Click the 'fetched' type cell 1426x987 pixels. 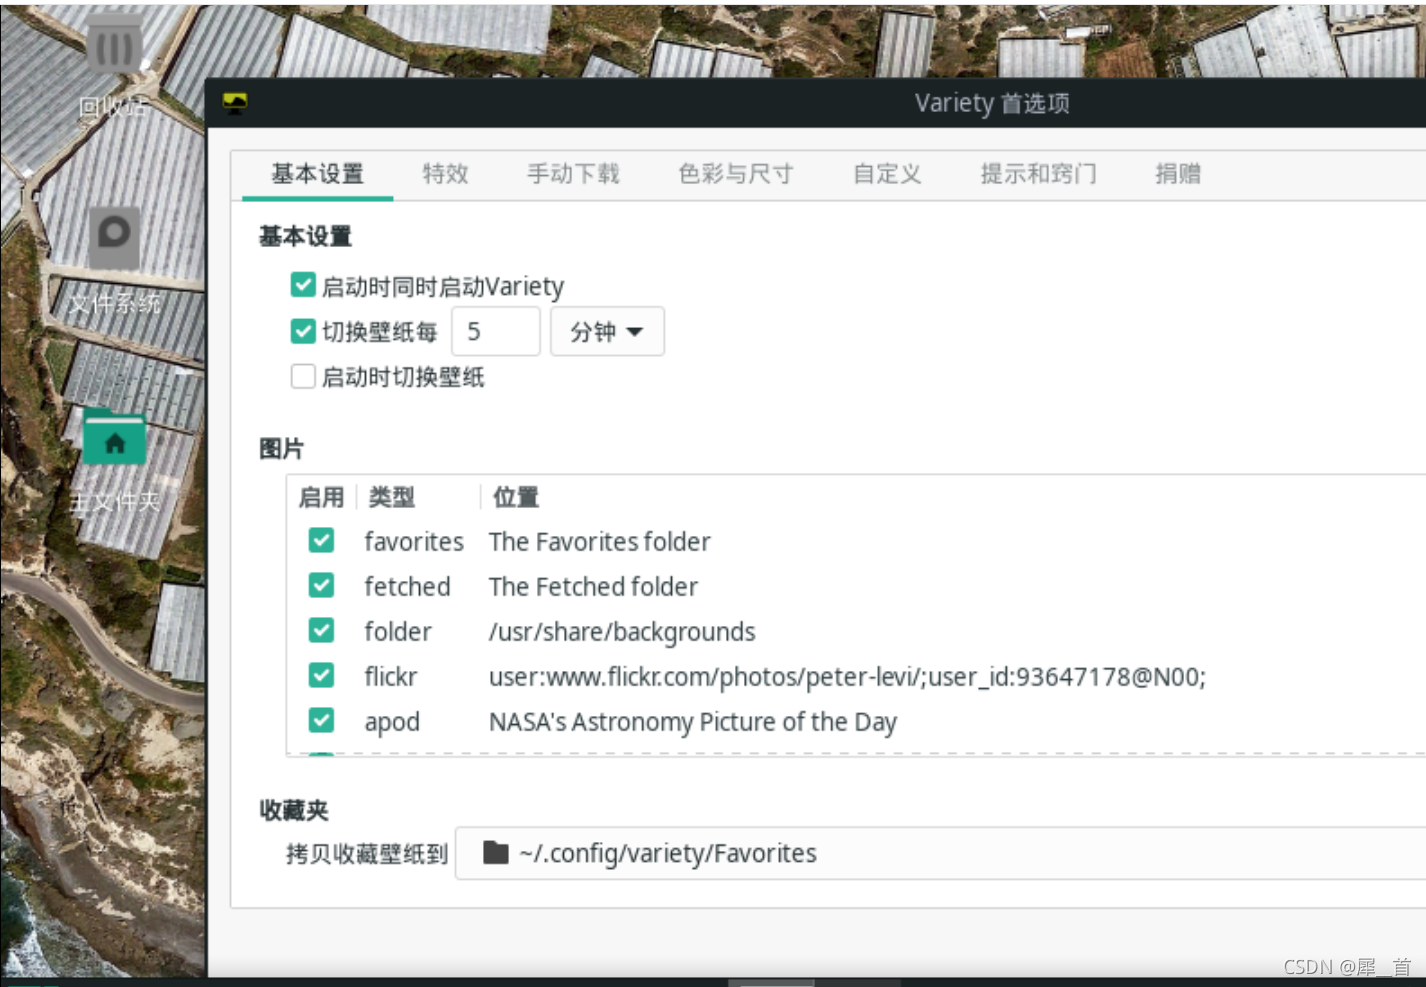(407, 587)
